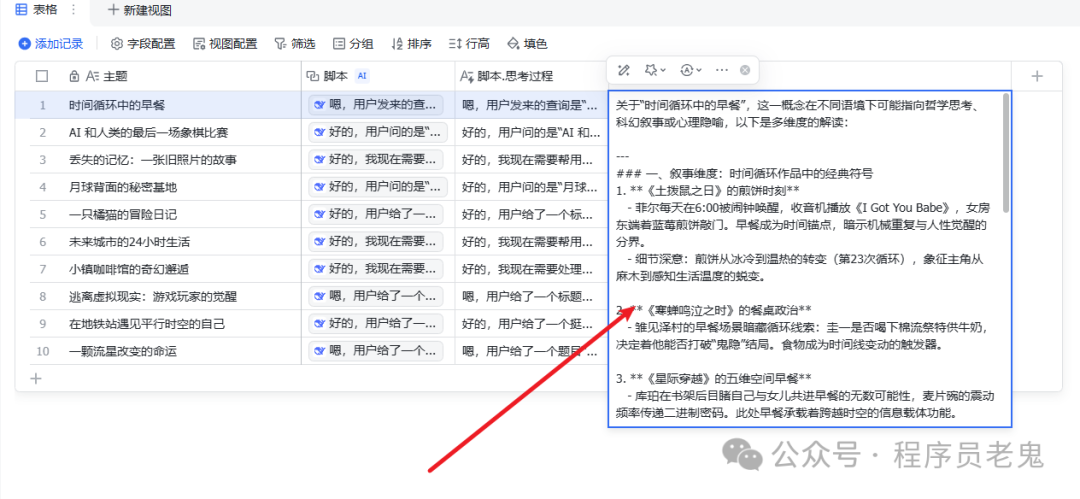Open the 分组 grouping option
Image resolution: width=1080 pixels, height=499 pixels.
point(353,44)
